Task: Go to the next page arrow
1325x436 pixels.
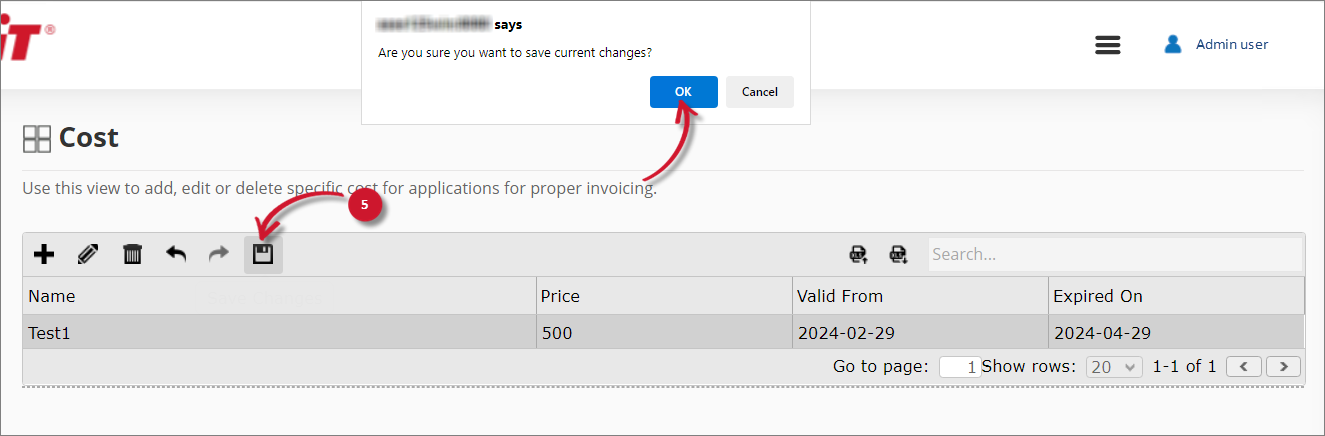Action: coord(1283,367)
